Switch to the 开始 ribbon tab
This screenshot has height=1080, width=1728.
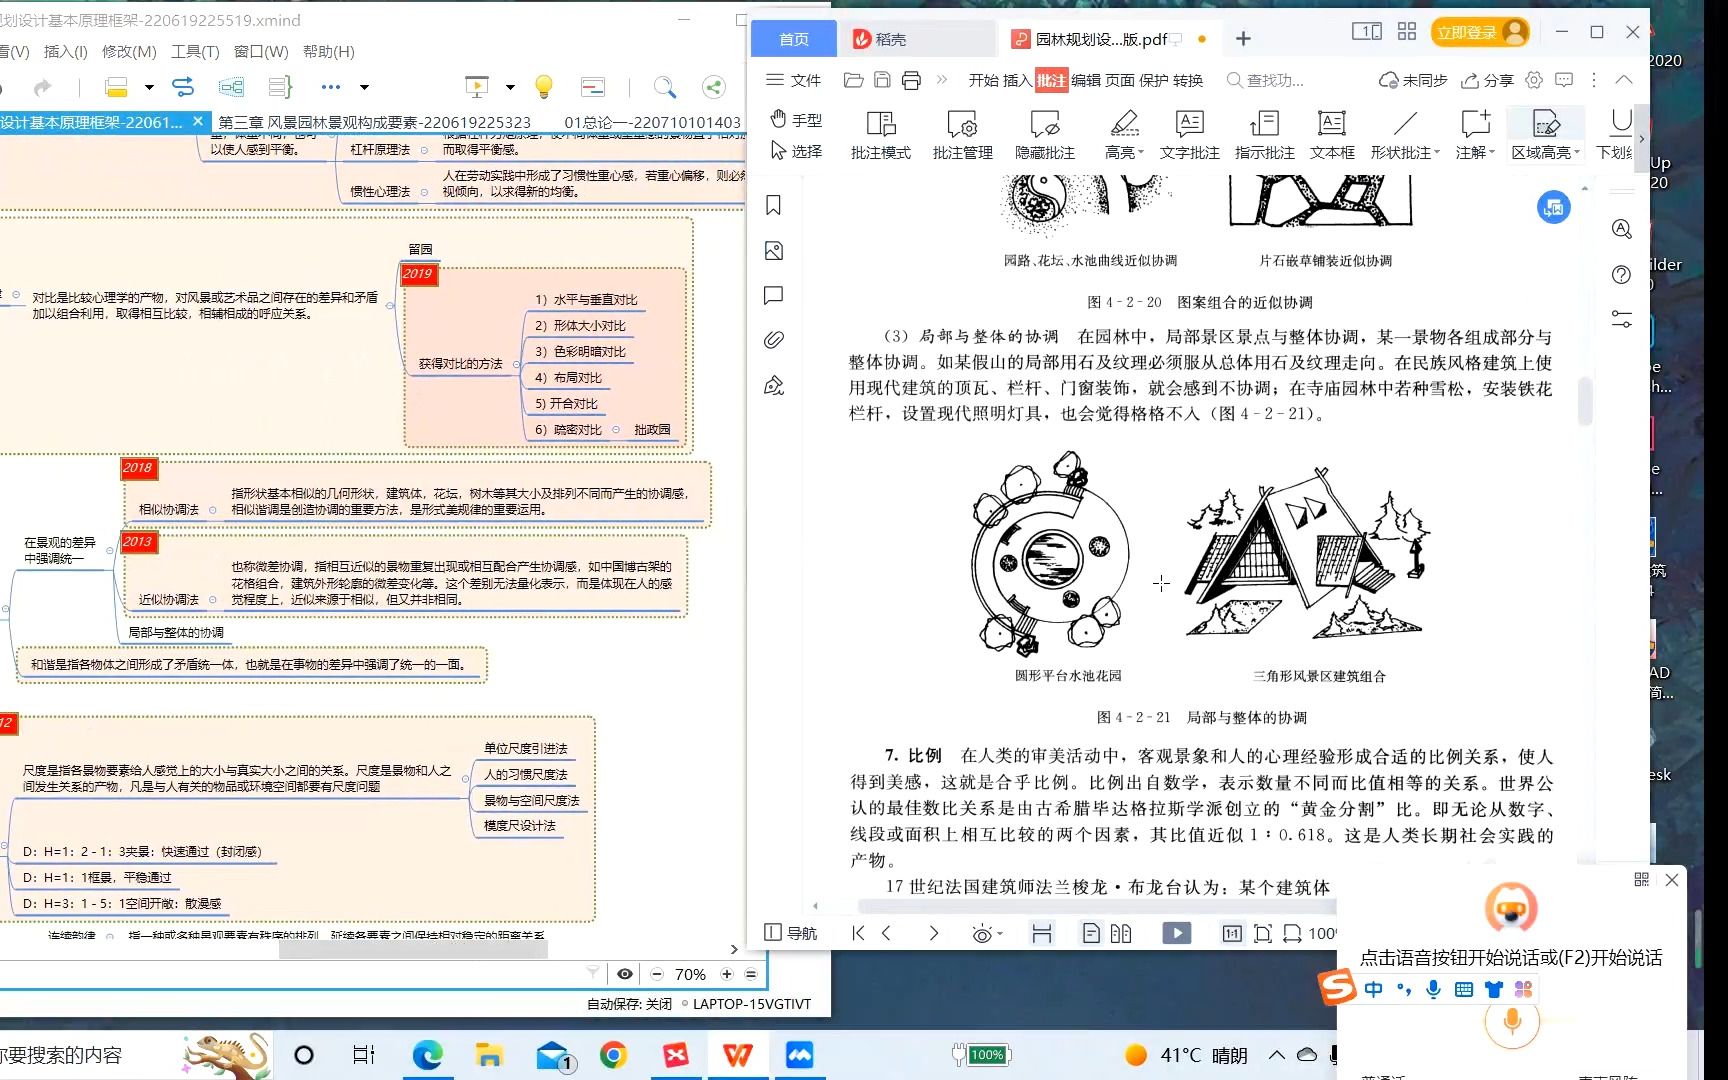point(983,80)
